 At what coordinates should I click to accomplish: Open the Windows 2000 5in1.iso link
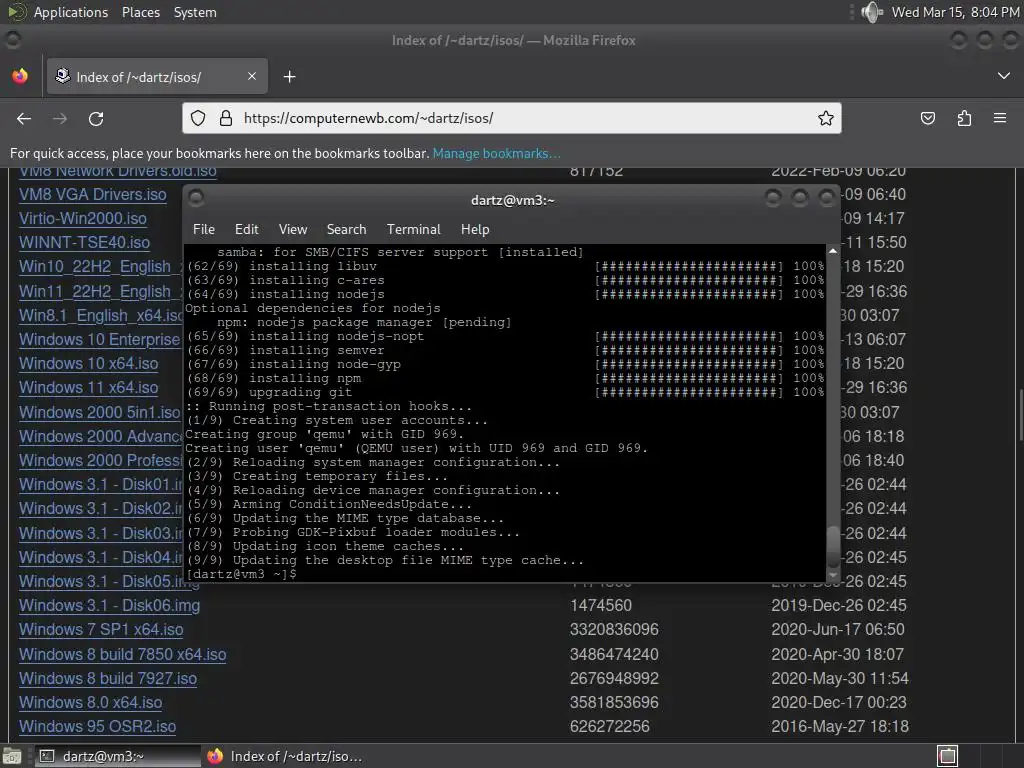[x=99, y=412]
